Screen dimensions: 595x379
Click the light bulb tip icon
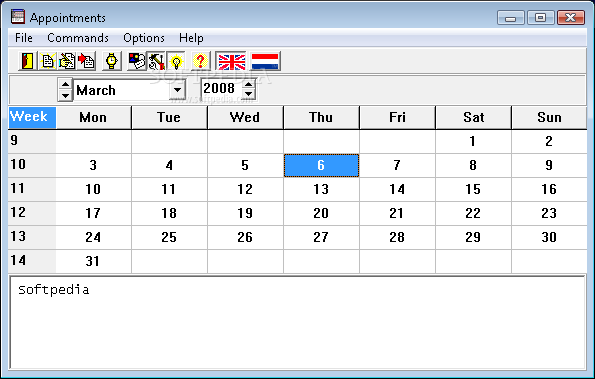tap(176, 61)
